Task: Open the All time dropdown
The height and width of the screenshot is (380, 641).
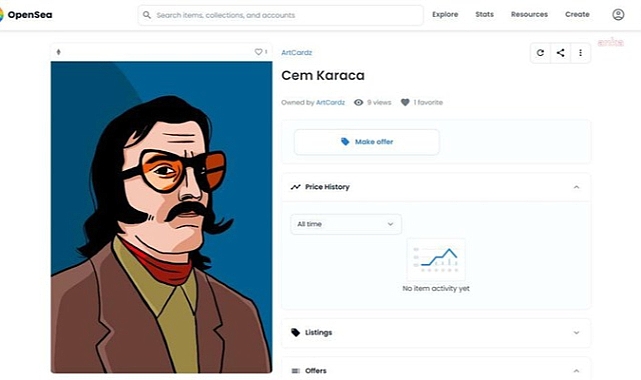Action: point(346,224)
